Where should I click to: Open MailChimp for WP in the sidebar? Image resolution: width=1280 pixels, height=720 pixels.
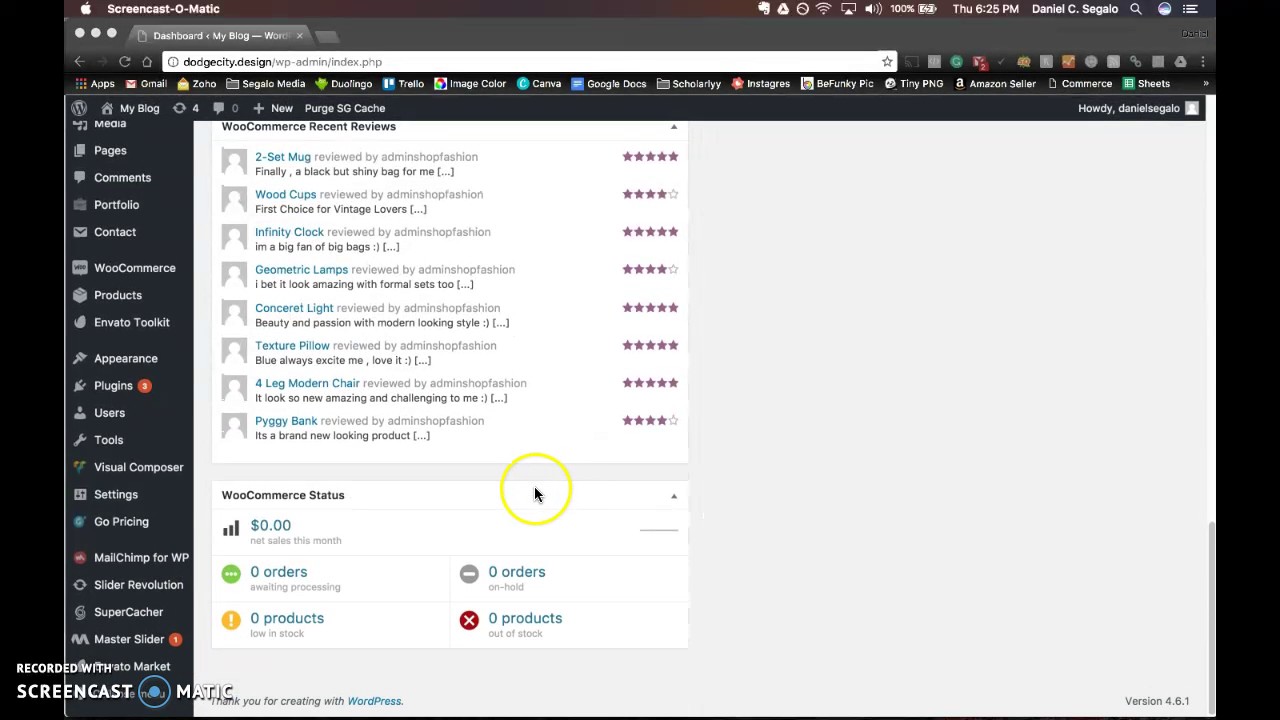pos(141,557)
